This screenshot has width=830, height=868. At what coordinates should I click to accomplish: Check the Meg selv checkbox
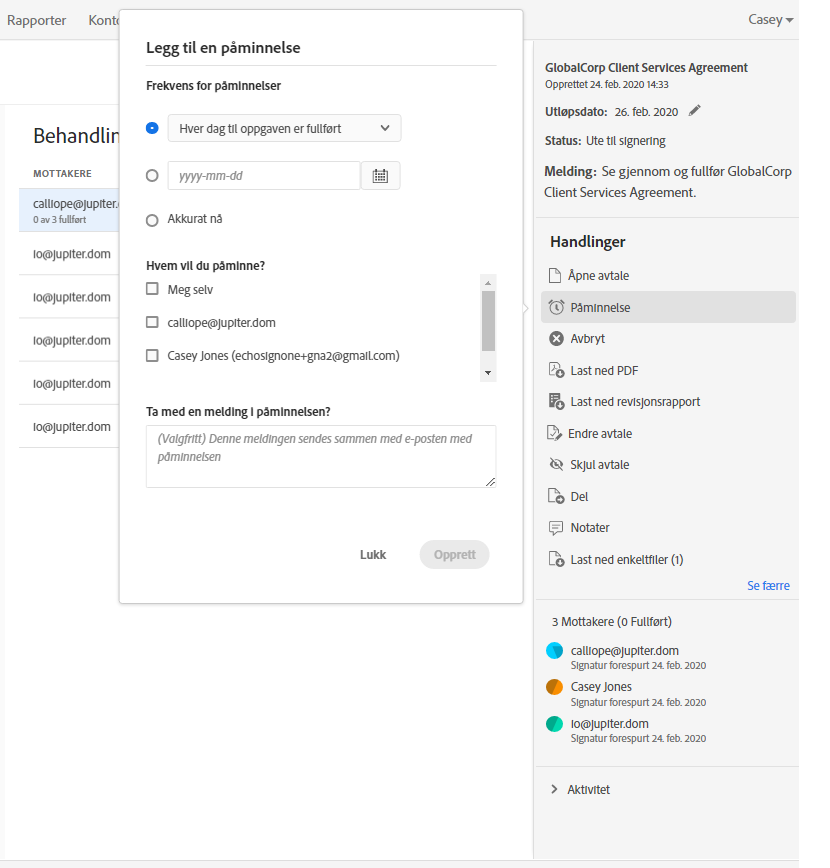pyautogui.click(x=152, y=289)
